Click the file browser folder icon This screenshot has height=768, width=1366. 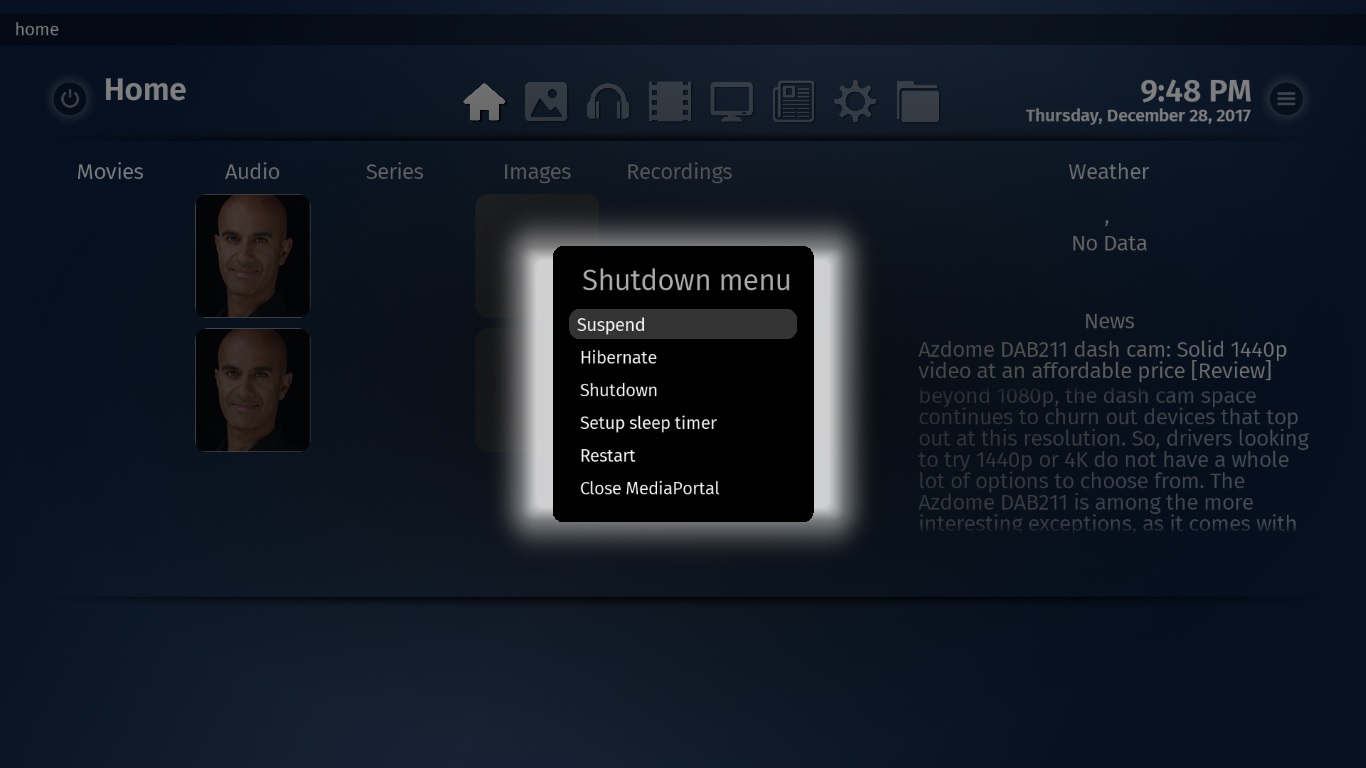[x=917, y=101]
